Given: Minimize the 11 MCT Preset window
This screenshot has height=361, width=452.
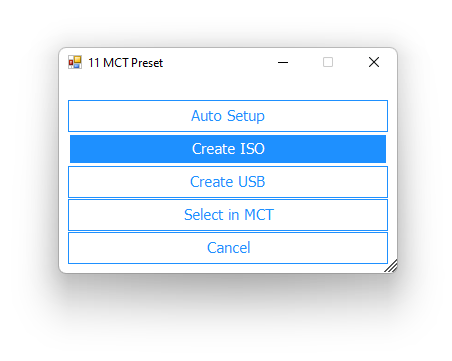Looking at the screenshot, I should coord(283,62).
